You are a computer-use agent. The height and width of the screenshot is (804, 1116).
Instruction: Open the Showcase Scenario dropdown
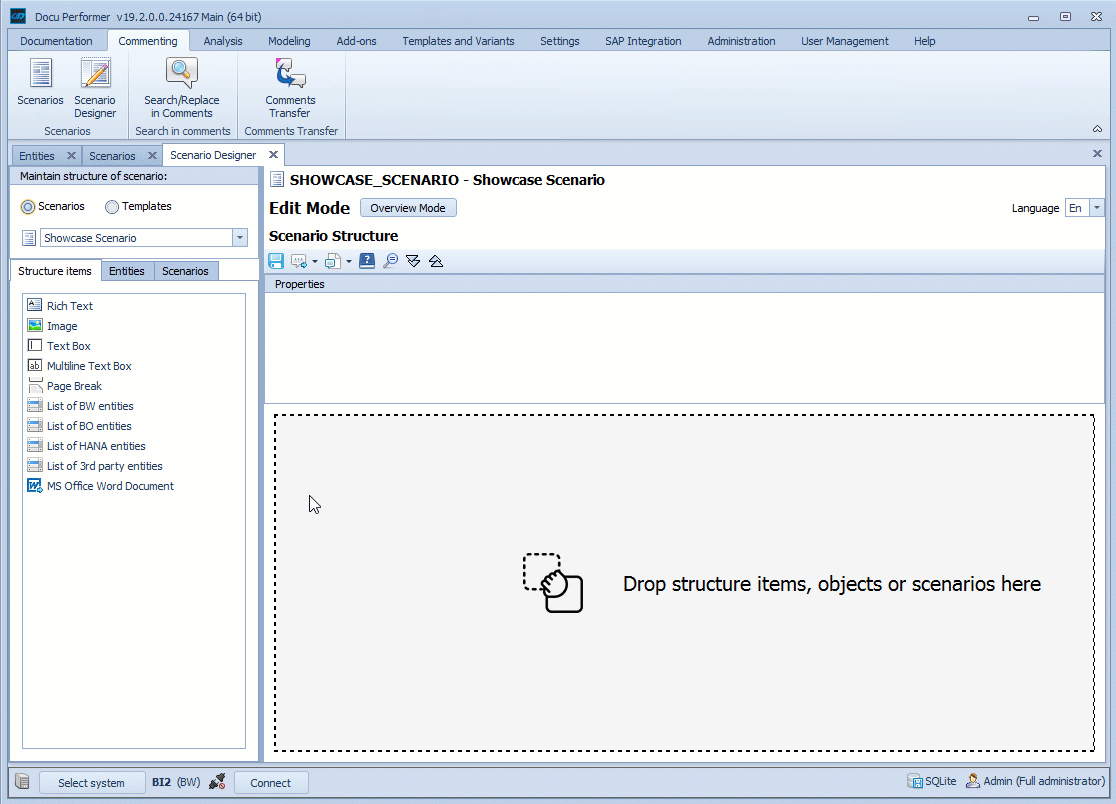[237, 238]
